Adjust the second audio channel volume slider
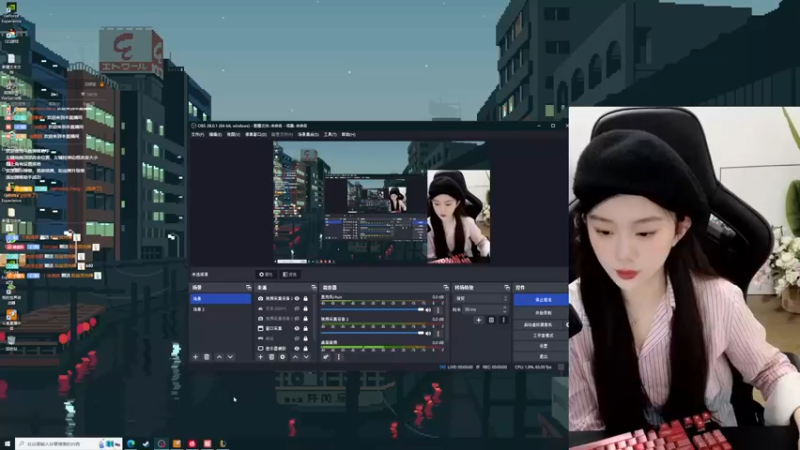 tap(372, 333)
